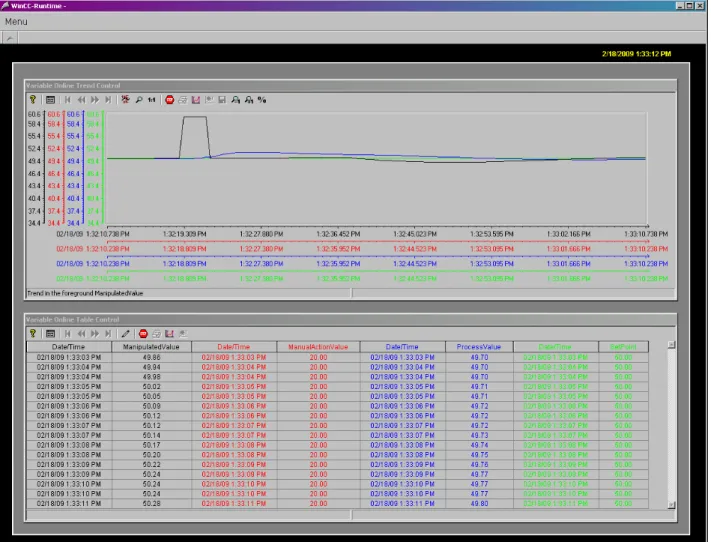711x542 pixels.
Task: Jump to last data record in Trend Control
Action: (x=108, y=100)
